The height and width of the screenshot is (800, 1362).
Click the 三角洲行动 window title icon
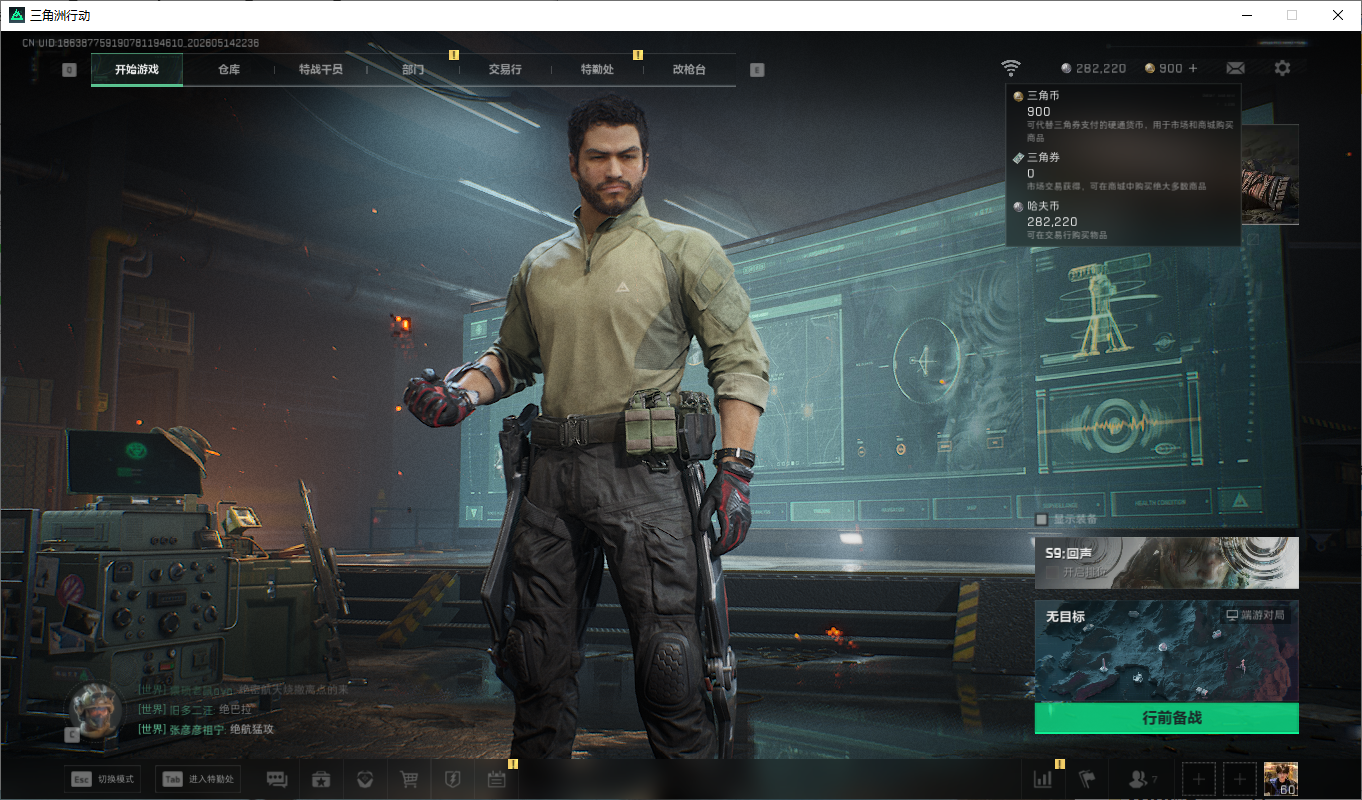point(16,15)
